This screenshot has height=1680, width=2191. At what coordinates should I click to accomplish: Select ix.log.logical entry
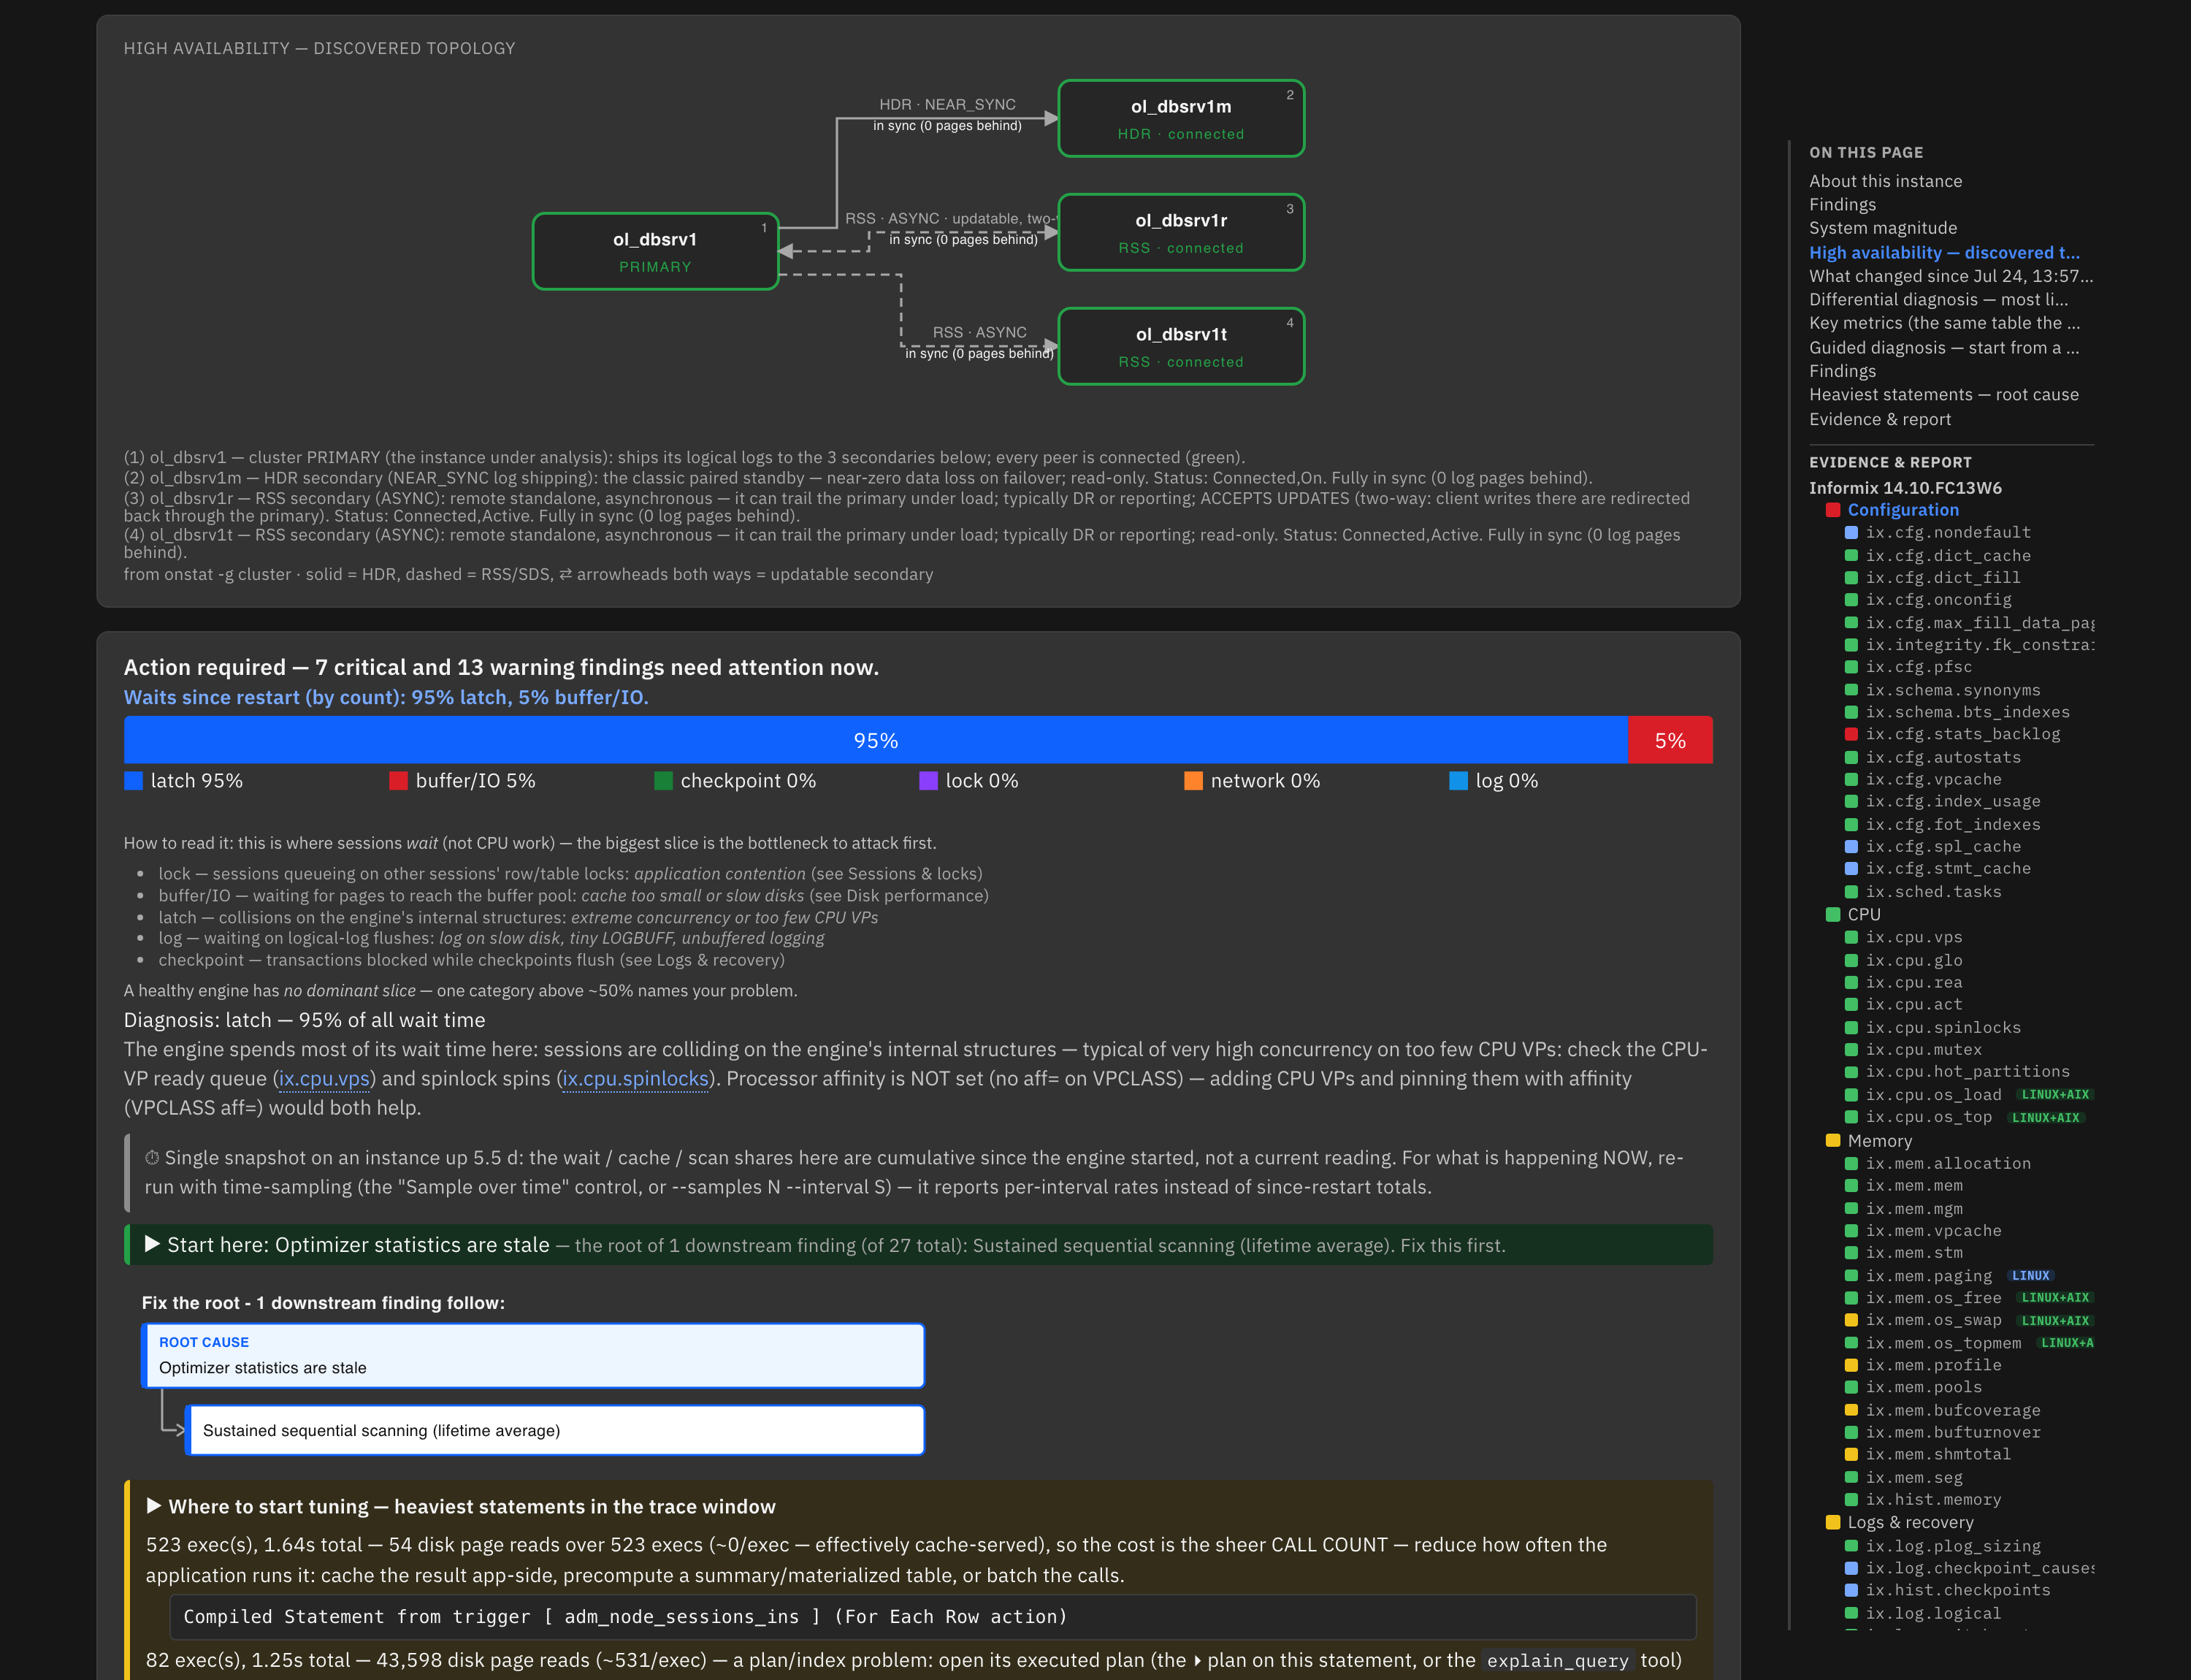coord(1933,1614)
